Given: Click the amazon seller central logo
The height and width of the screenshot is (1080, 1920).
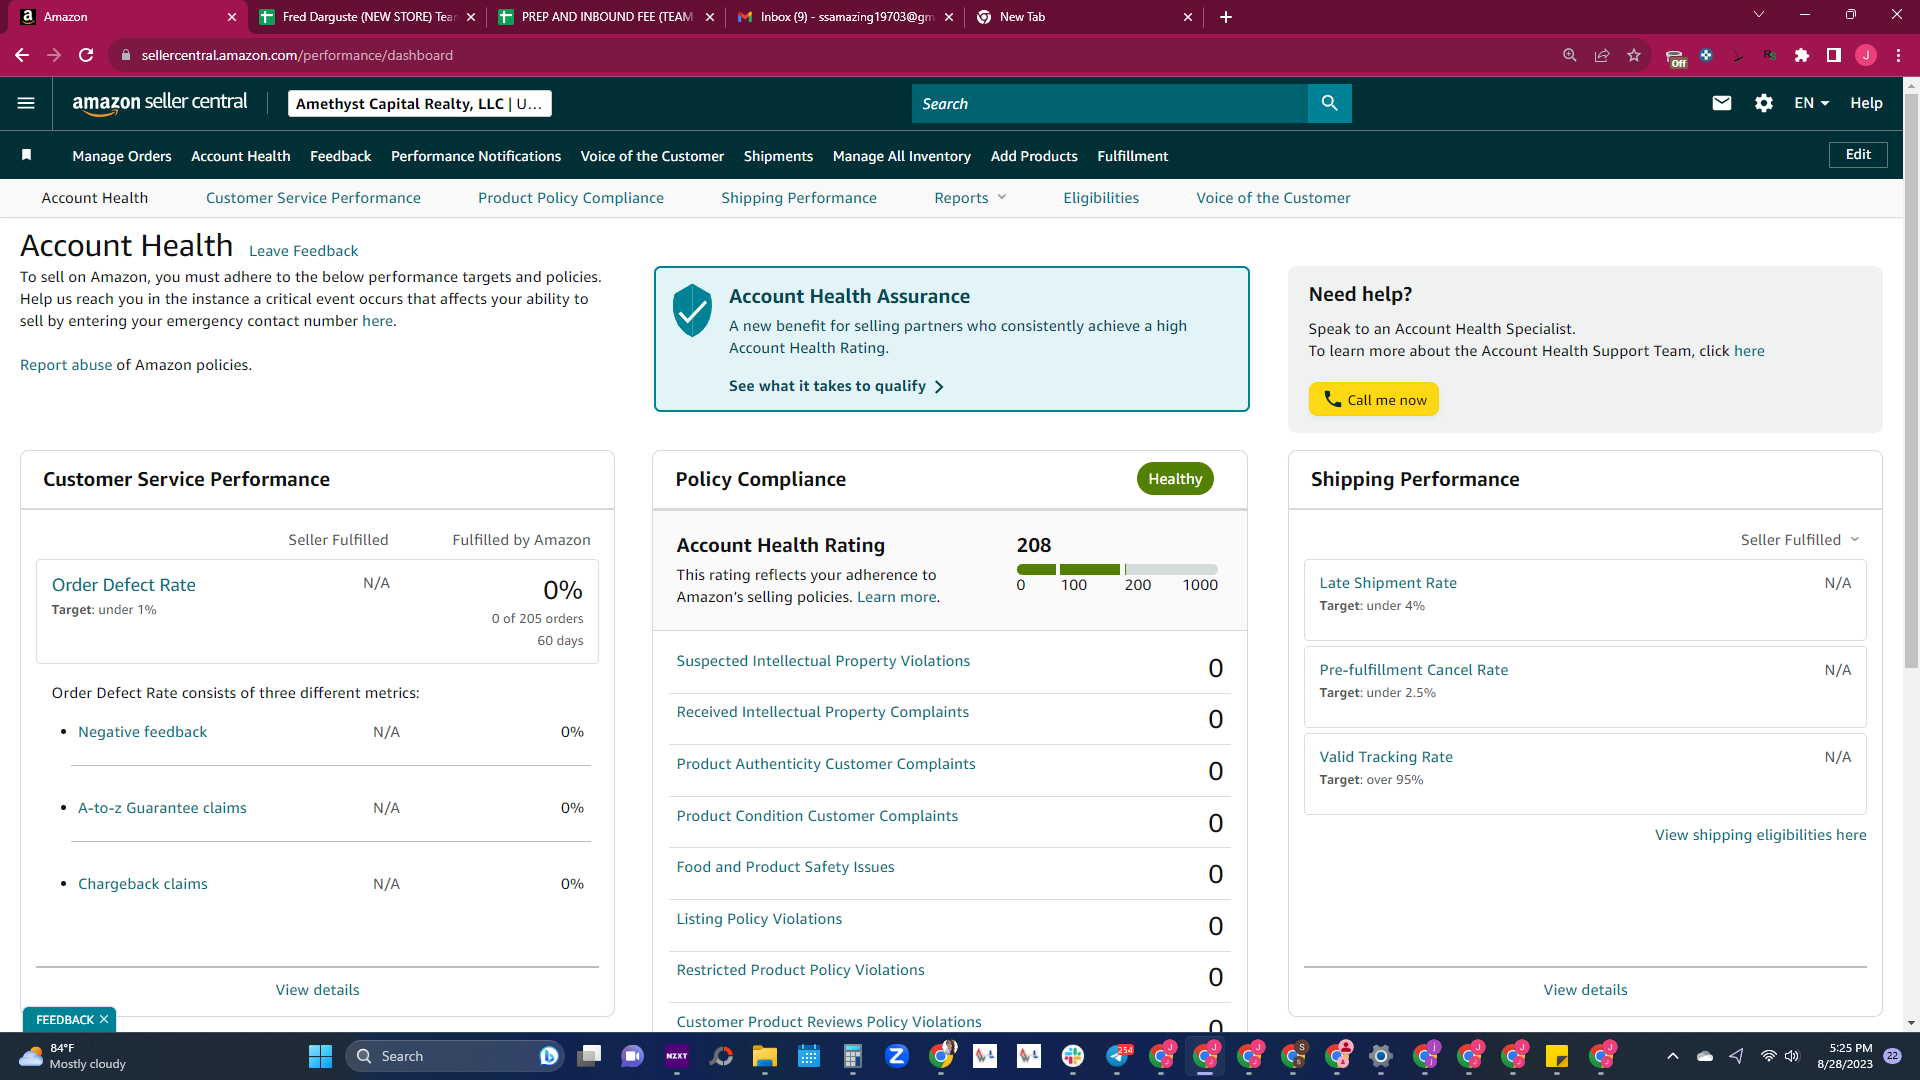Looking at the screenshot, I should click(160, 103).
